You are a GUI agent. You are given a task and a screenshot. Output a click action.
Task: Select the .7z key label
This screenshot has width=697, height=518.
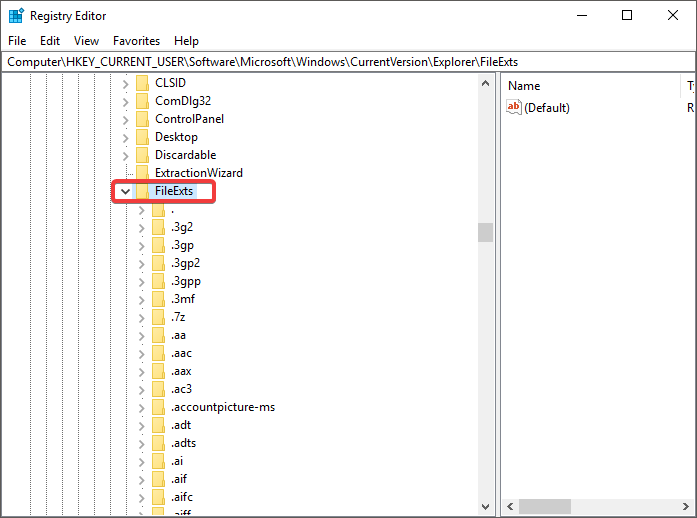(178, 317)
